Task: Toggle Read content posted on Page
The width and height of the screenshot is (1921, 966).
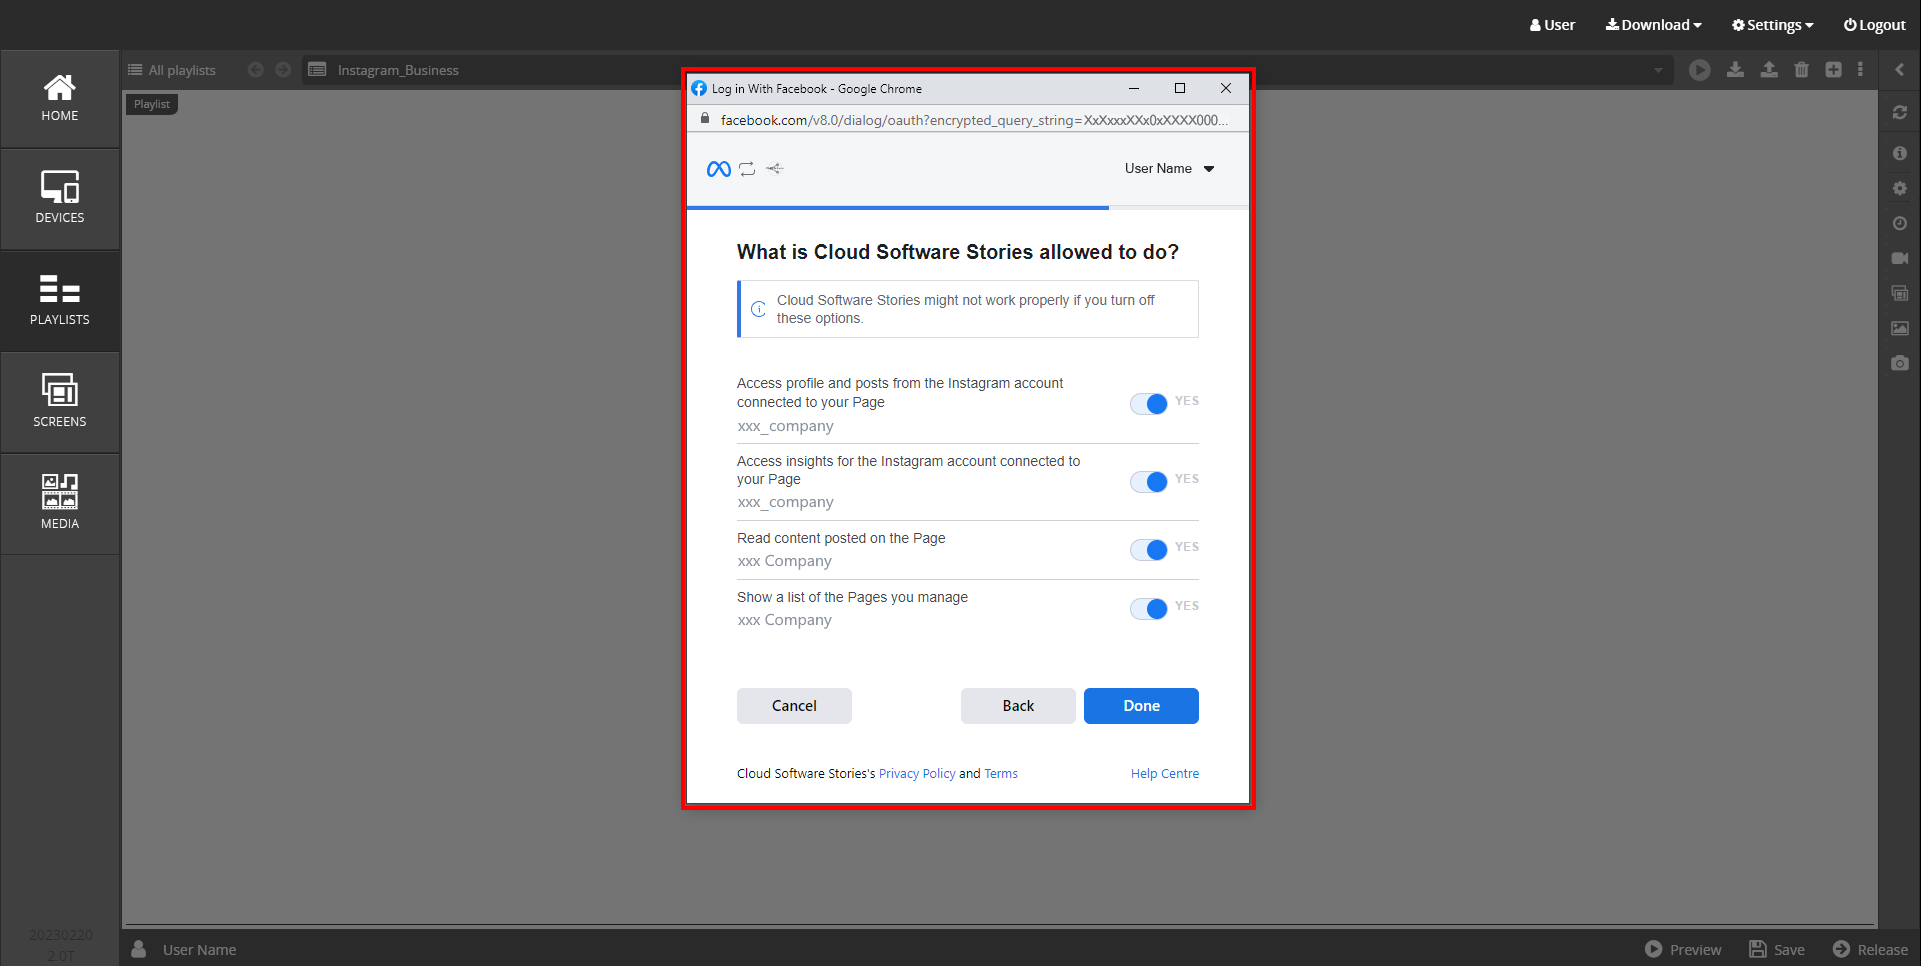Action: (1149, 550)
